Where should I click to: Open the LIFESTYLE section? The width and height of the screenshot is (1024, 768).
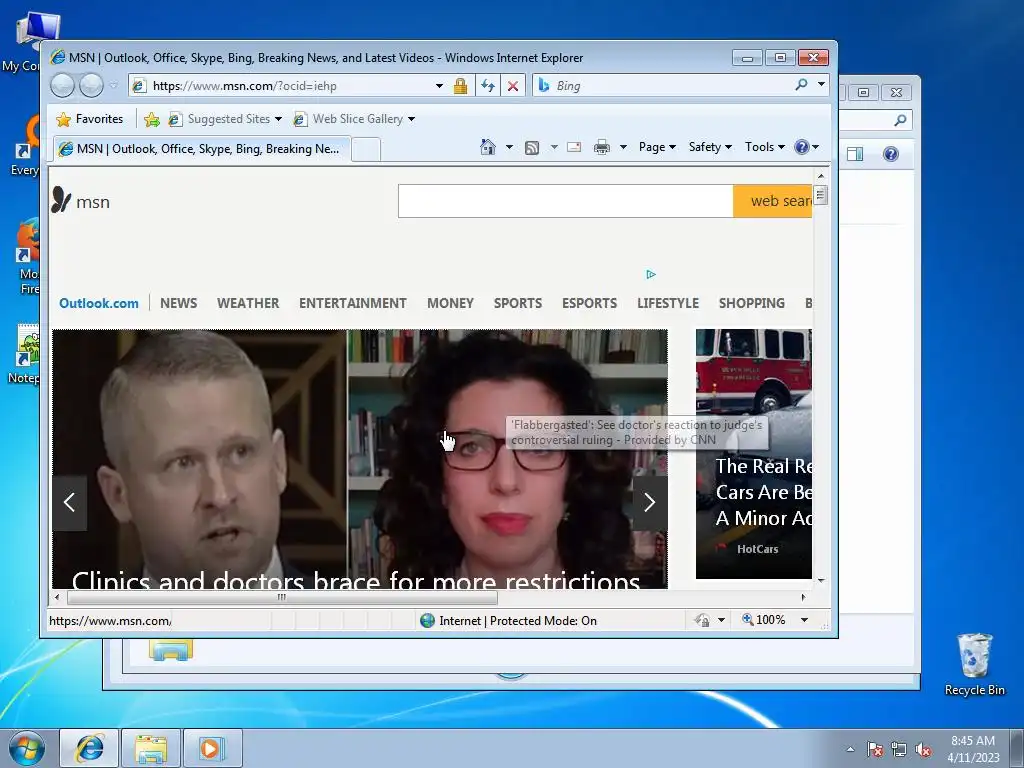click(x=668, y=303)
